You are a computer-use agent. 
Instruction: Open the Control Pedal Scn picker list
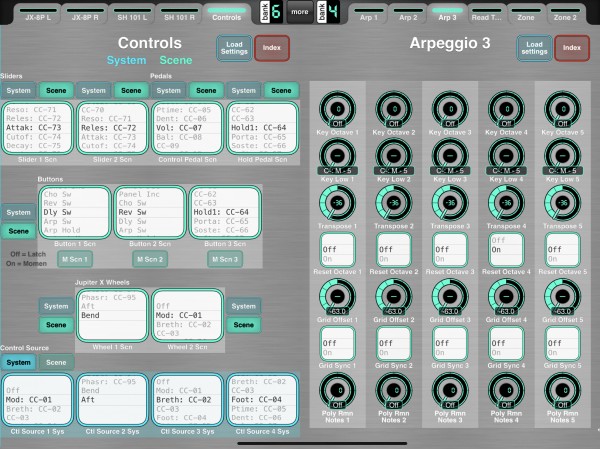click(188, 128)
